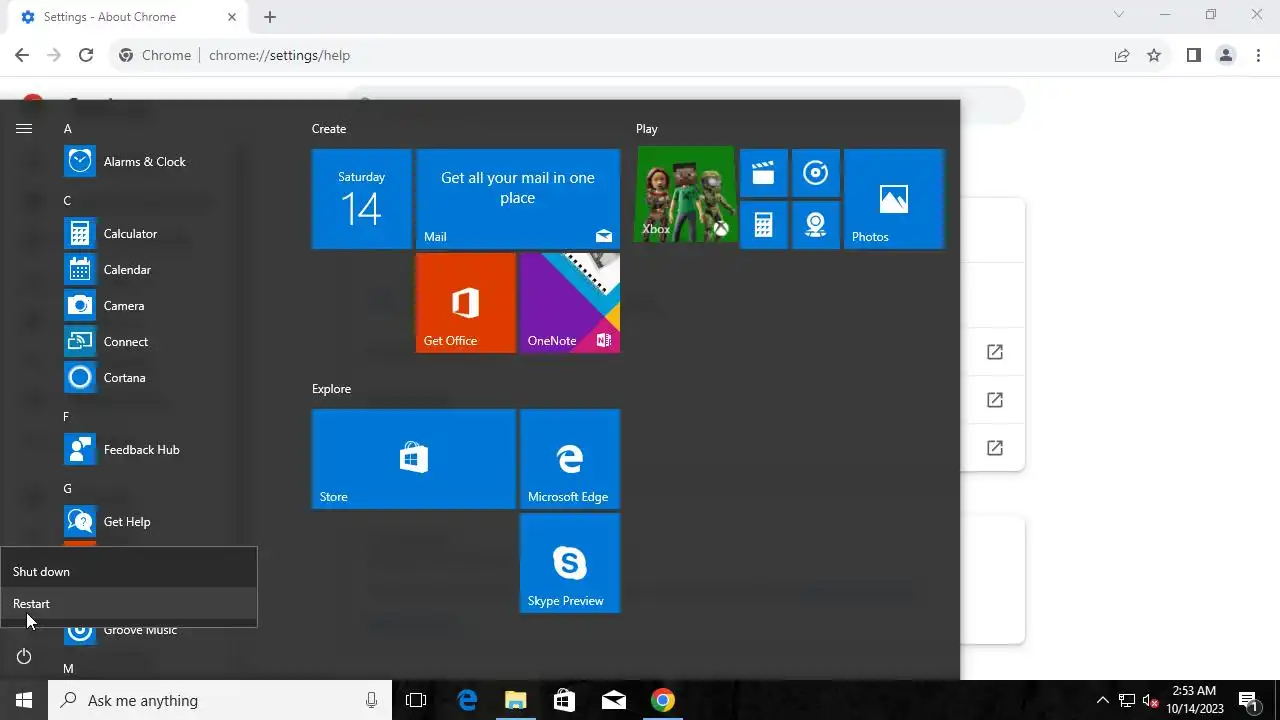This screenshot has height=720, width=1280.
Task: Open the taskbar clock and date
Action: [1195, 700]
